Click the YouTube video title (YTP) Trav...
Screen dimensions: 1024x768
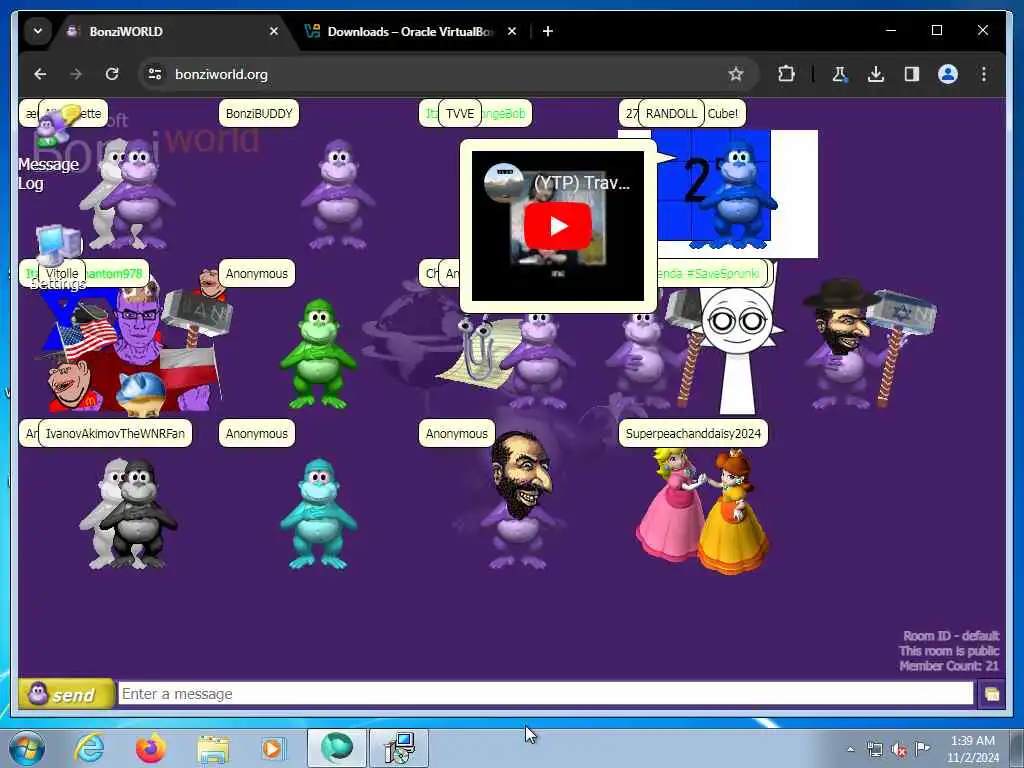coord(582,183)
